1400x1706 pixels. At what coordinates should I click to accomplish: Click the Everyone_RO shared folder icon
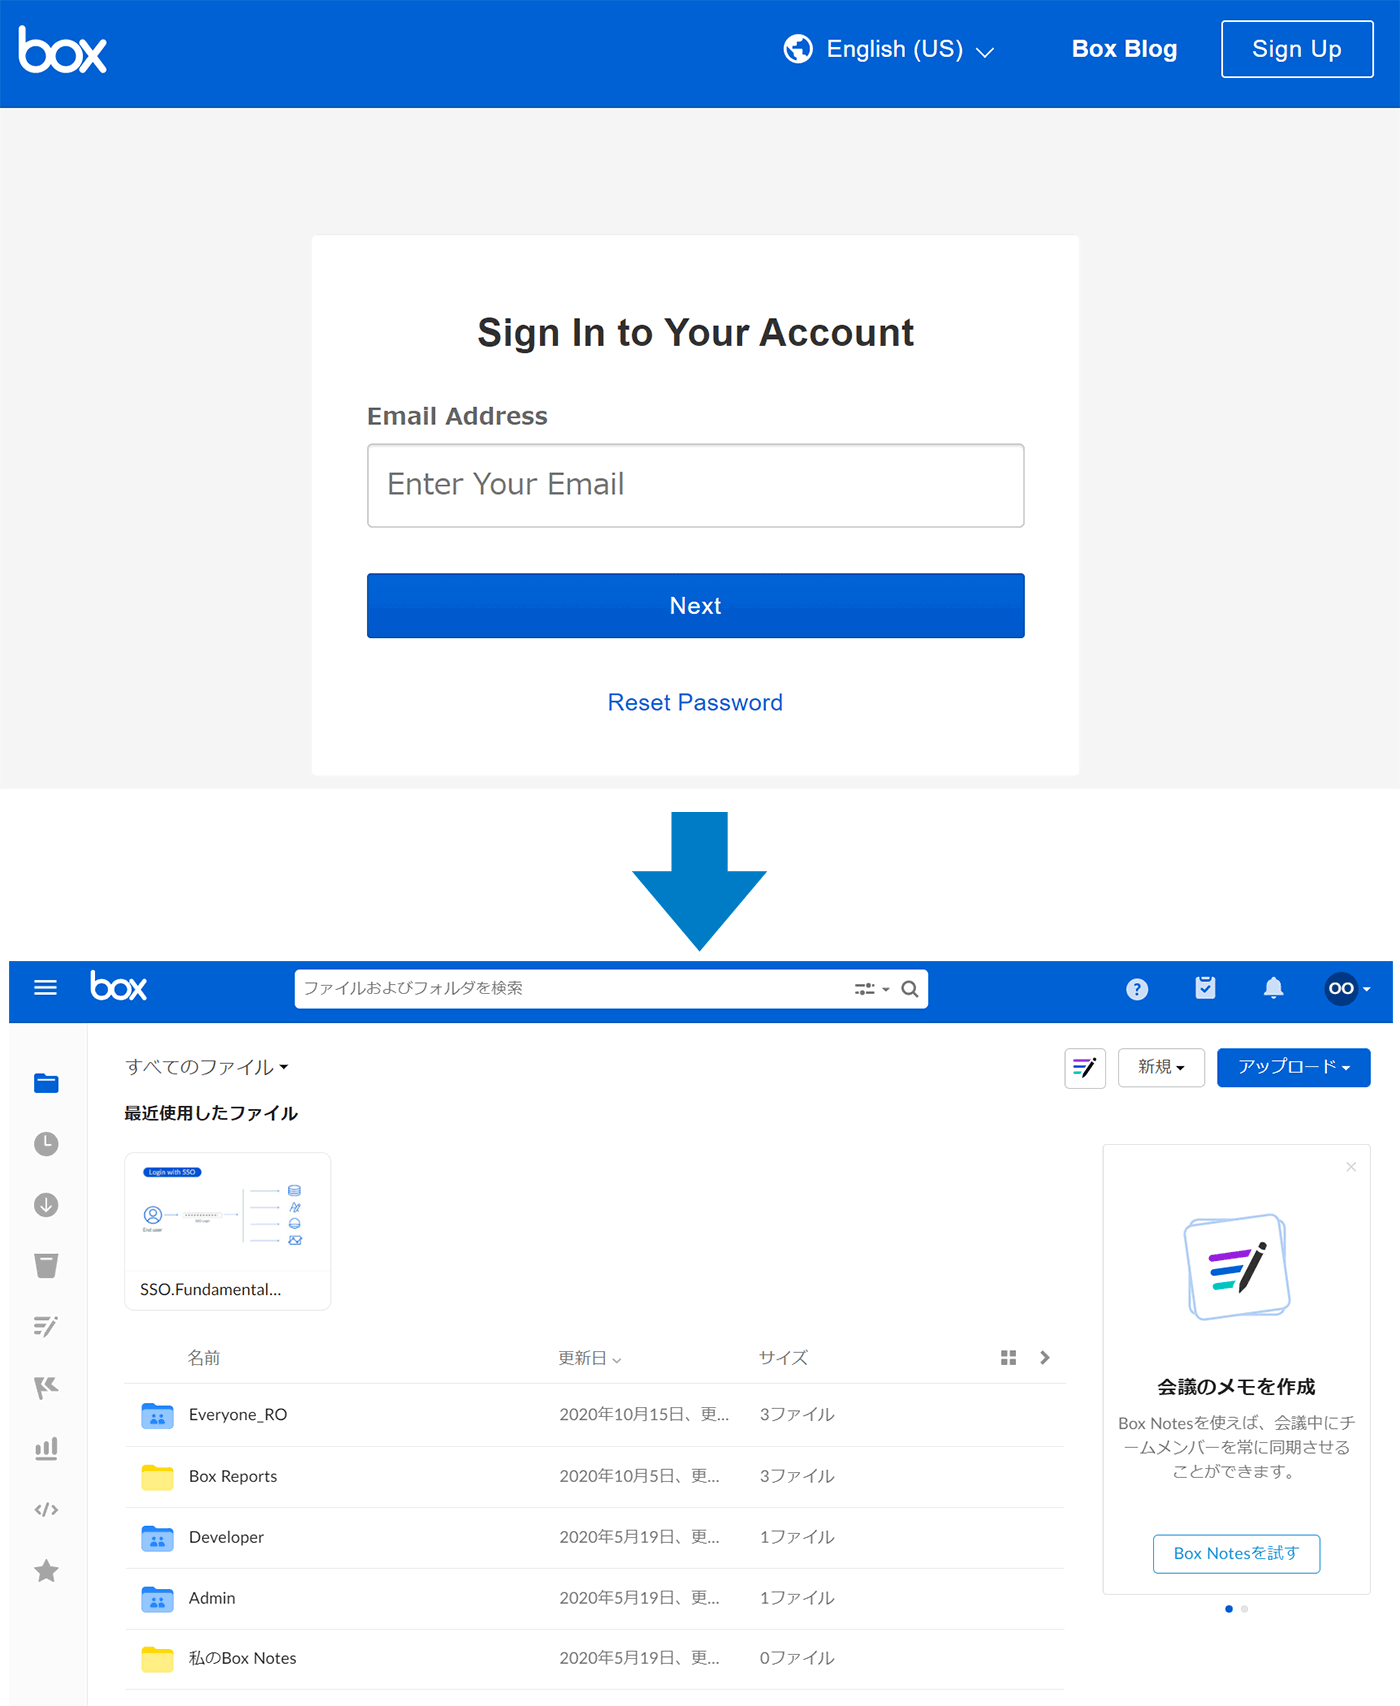157,1415
